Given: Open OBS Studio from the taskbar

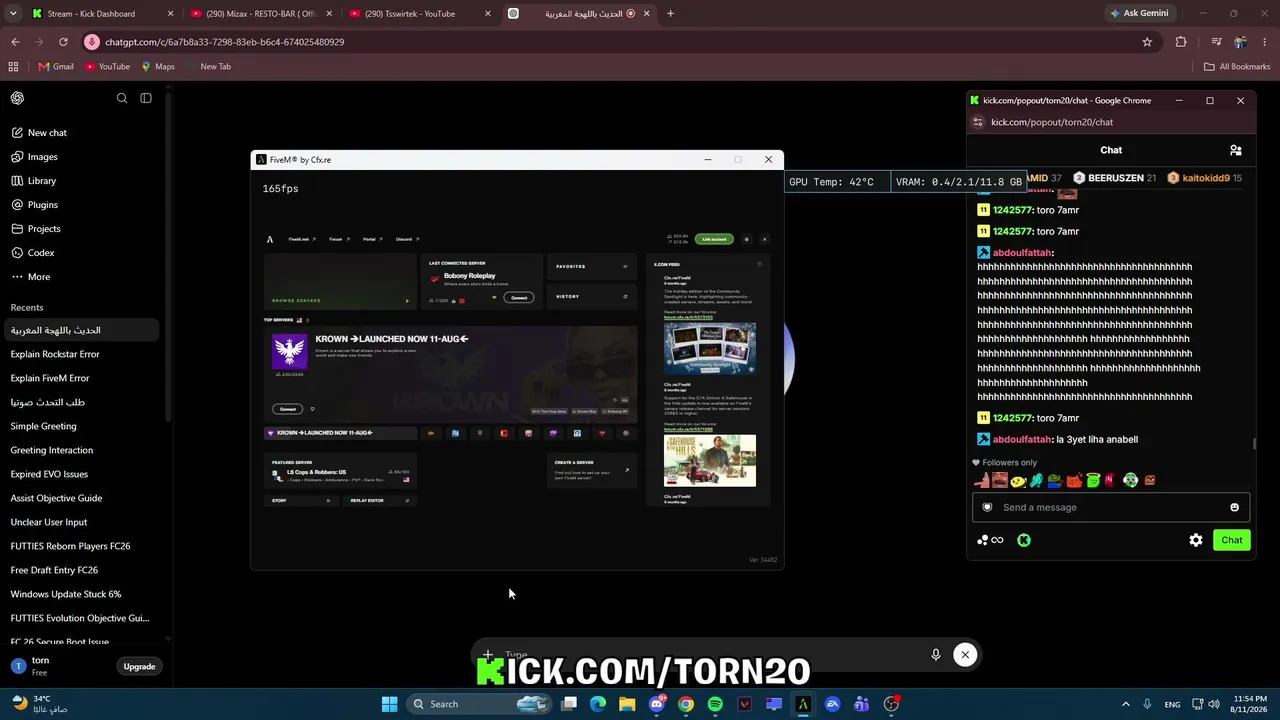Looking at the screenshot, I should 891,704.
